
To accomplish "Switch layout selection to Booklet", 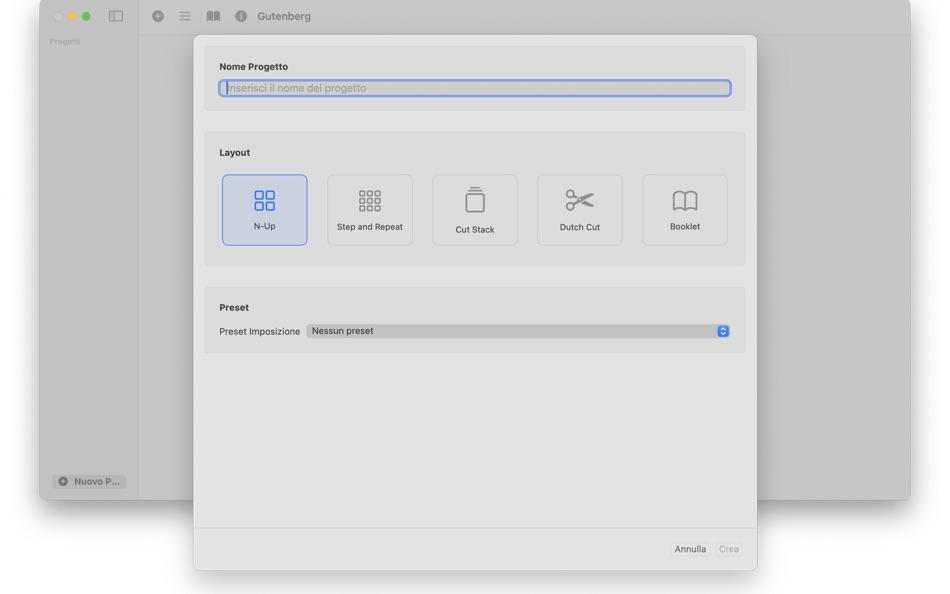I will coord(684,209).
